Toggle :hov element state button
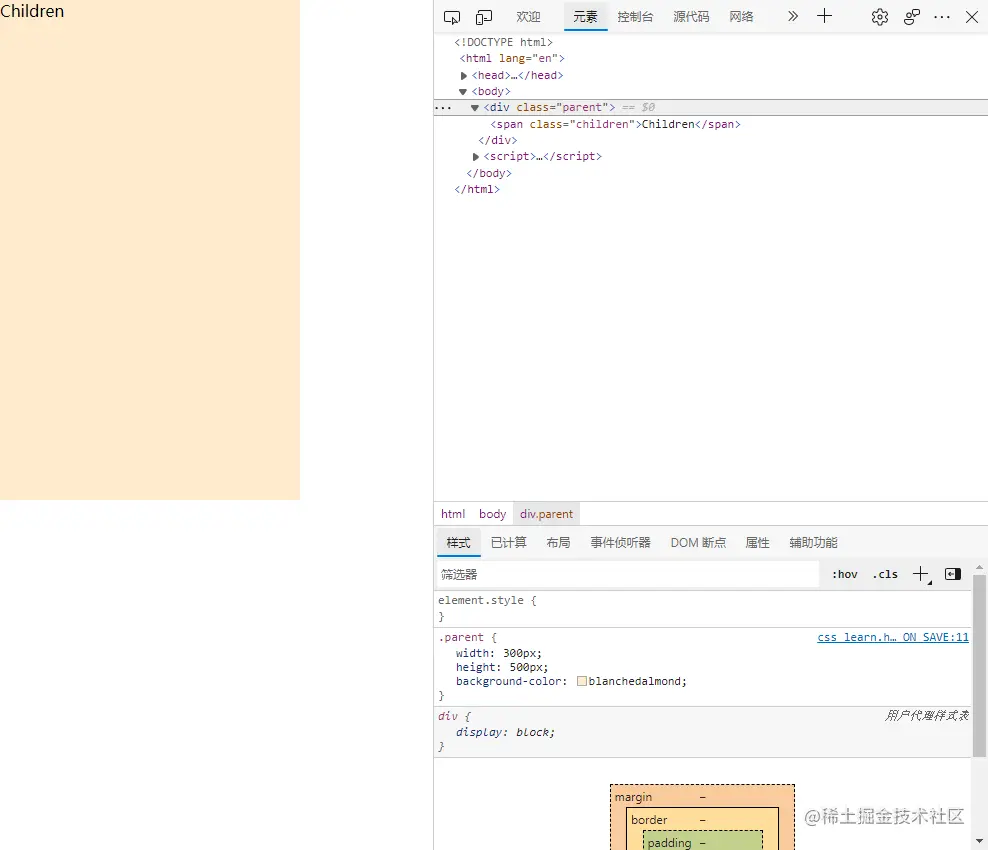This screenshot has height=850, width=988. [844, 574]
